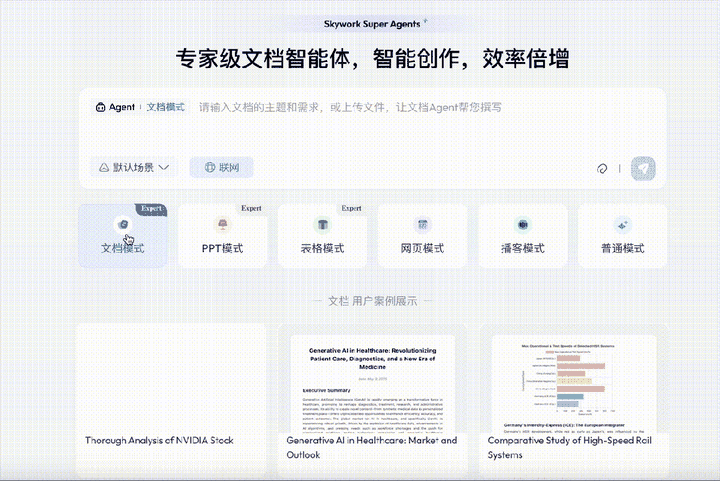Select the 文档模式 mode card

click(x=123, y=236)
